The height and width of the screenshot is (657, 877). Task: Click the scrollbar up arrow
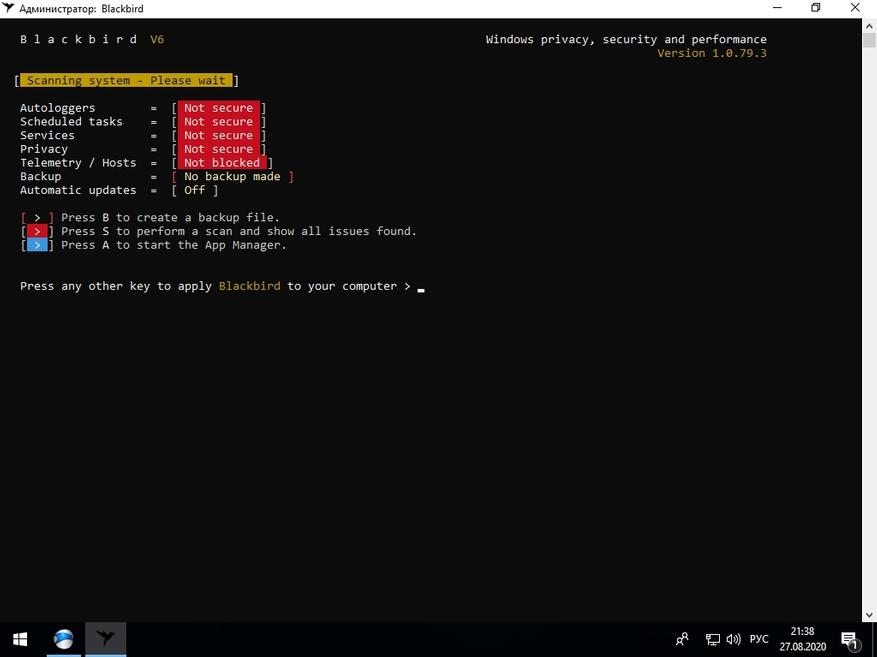point(869,25)
